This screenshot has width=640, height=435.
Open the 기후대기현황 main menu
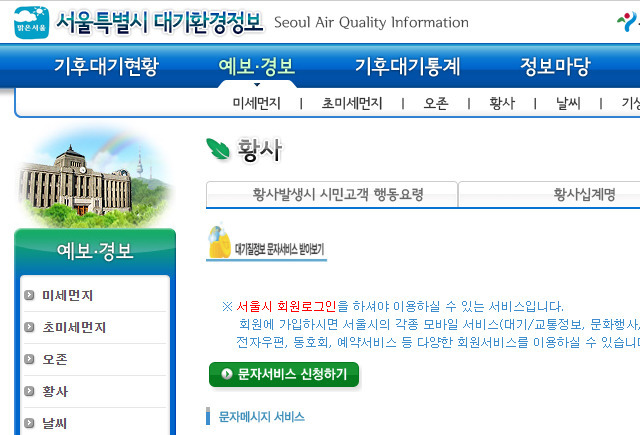[107, 66]
